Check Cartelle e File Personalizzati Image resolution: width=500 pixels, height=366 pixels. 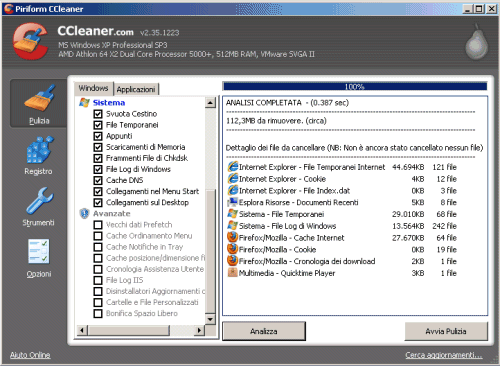pyautogui.click(x=98, y=302)
